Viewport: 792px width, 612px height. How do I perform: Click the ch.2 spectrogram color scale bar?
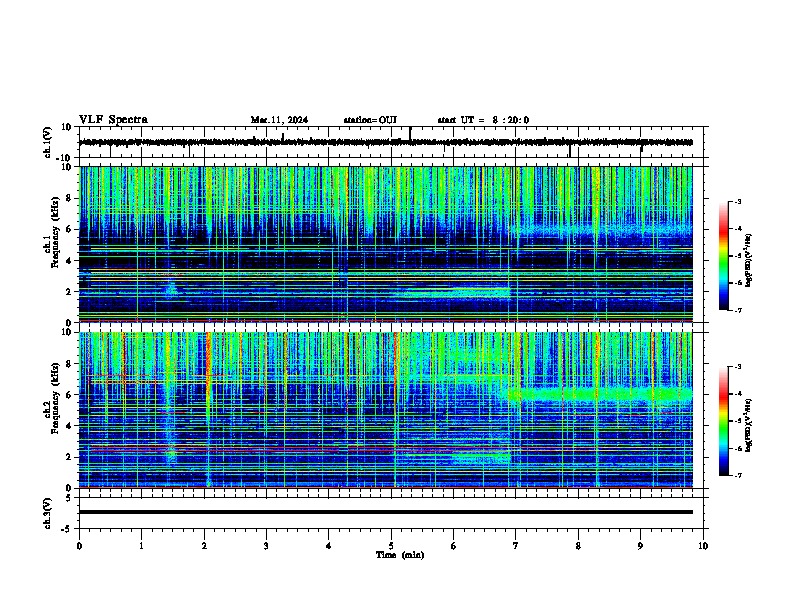click(724, 421)
